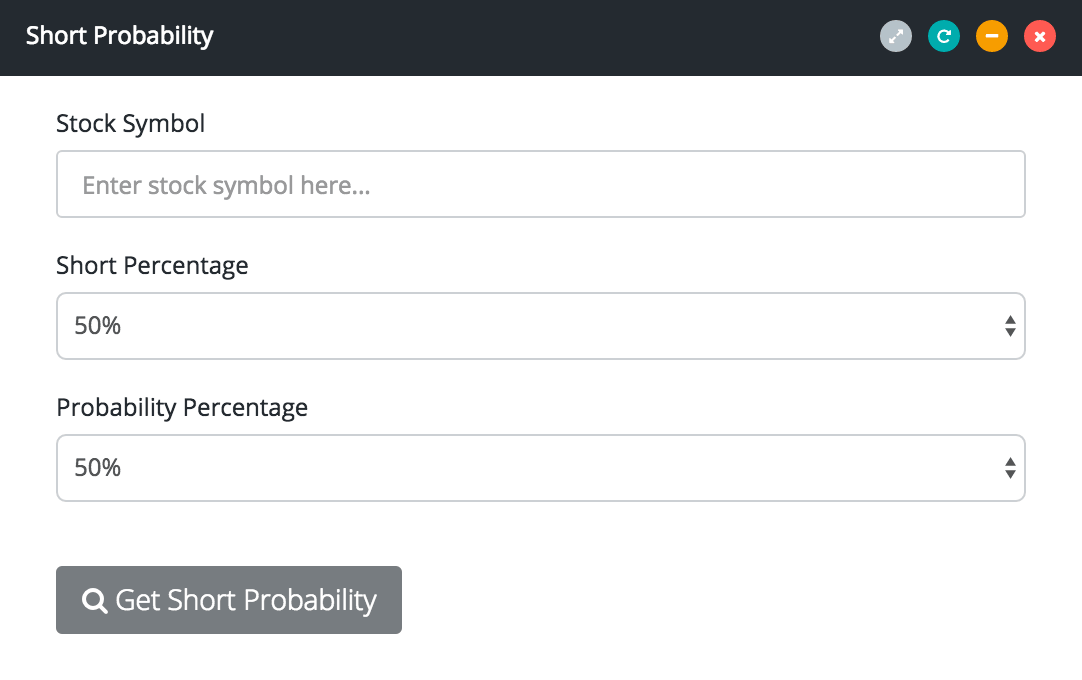Collapse the panel with the orange minus icon

[992, 37]
